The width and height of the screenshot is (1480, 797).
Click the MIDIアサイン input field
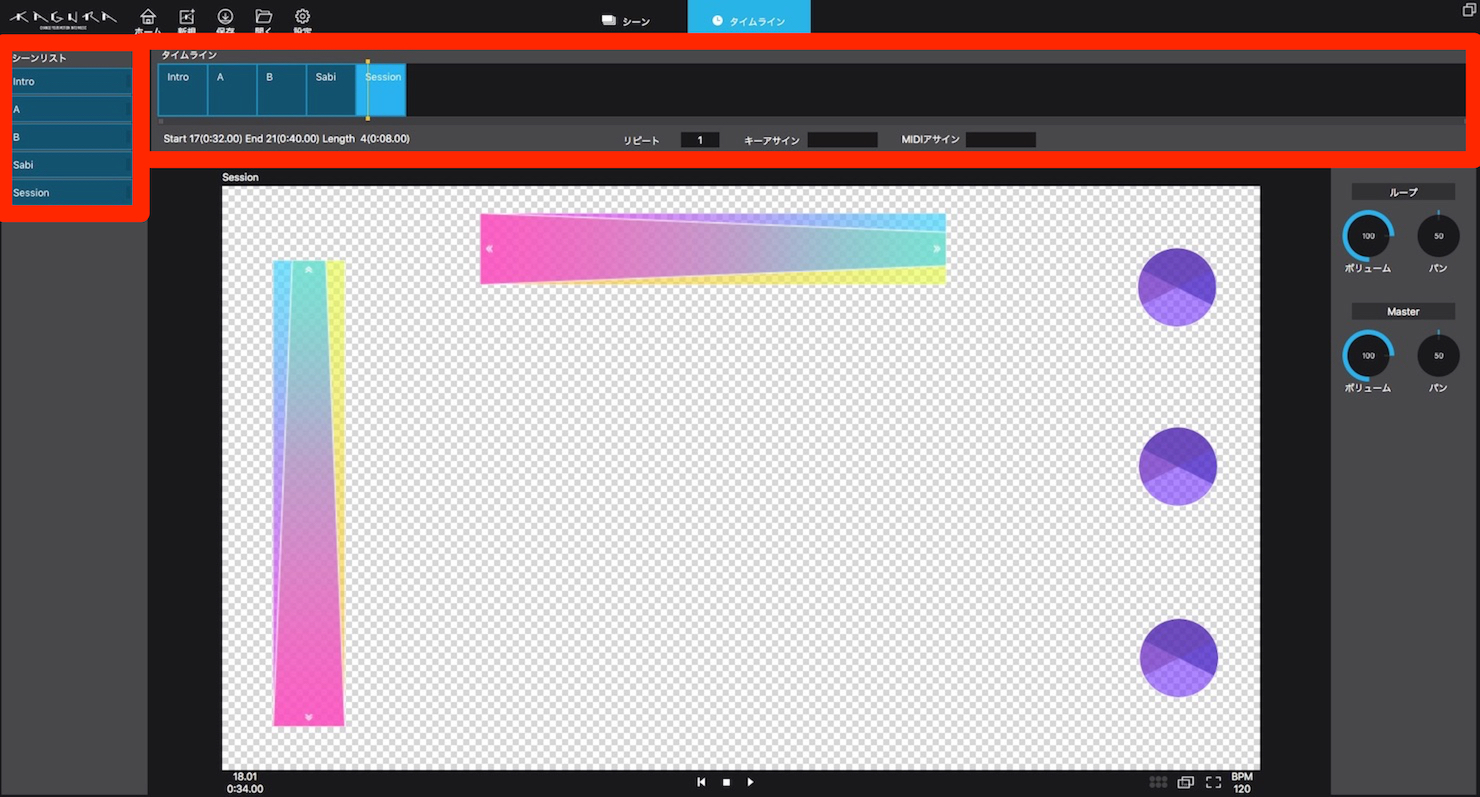point(1001,140)
